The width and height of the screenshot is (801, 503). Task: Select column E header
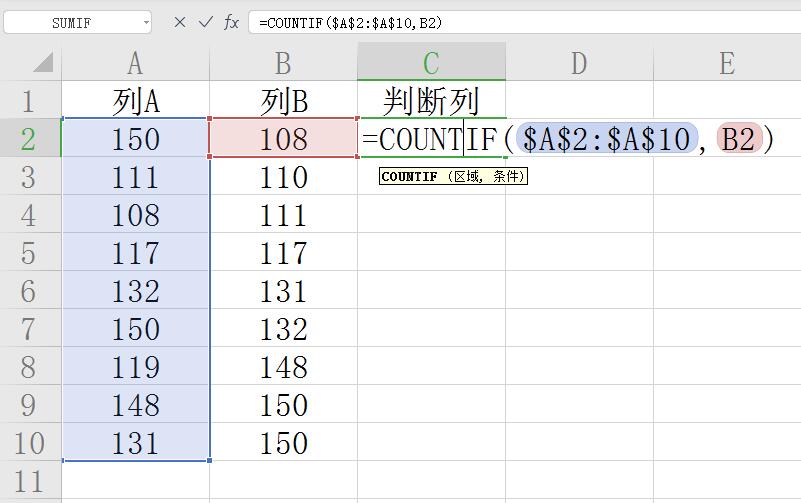[x=727, y=64]
